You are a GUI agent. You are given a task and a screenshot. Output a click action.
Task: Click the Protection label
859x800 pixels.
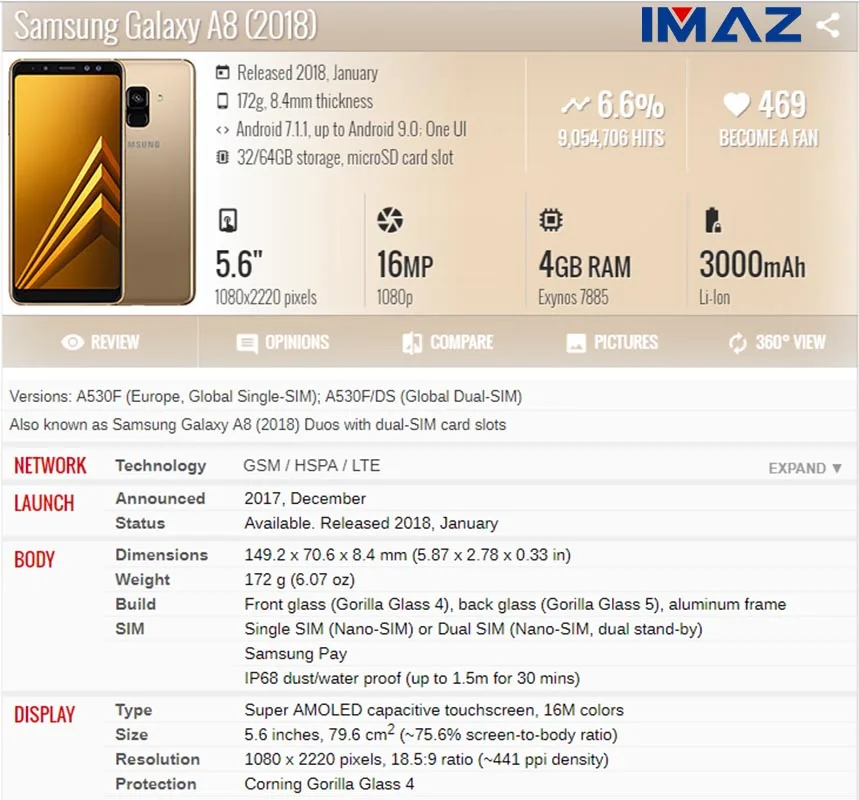(x=156, y=784)
